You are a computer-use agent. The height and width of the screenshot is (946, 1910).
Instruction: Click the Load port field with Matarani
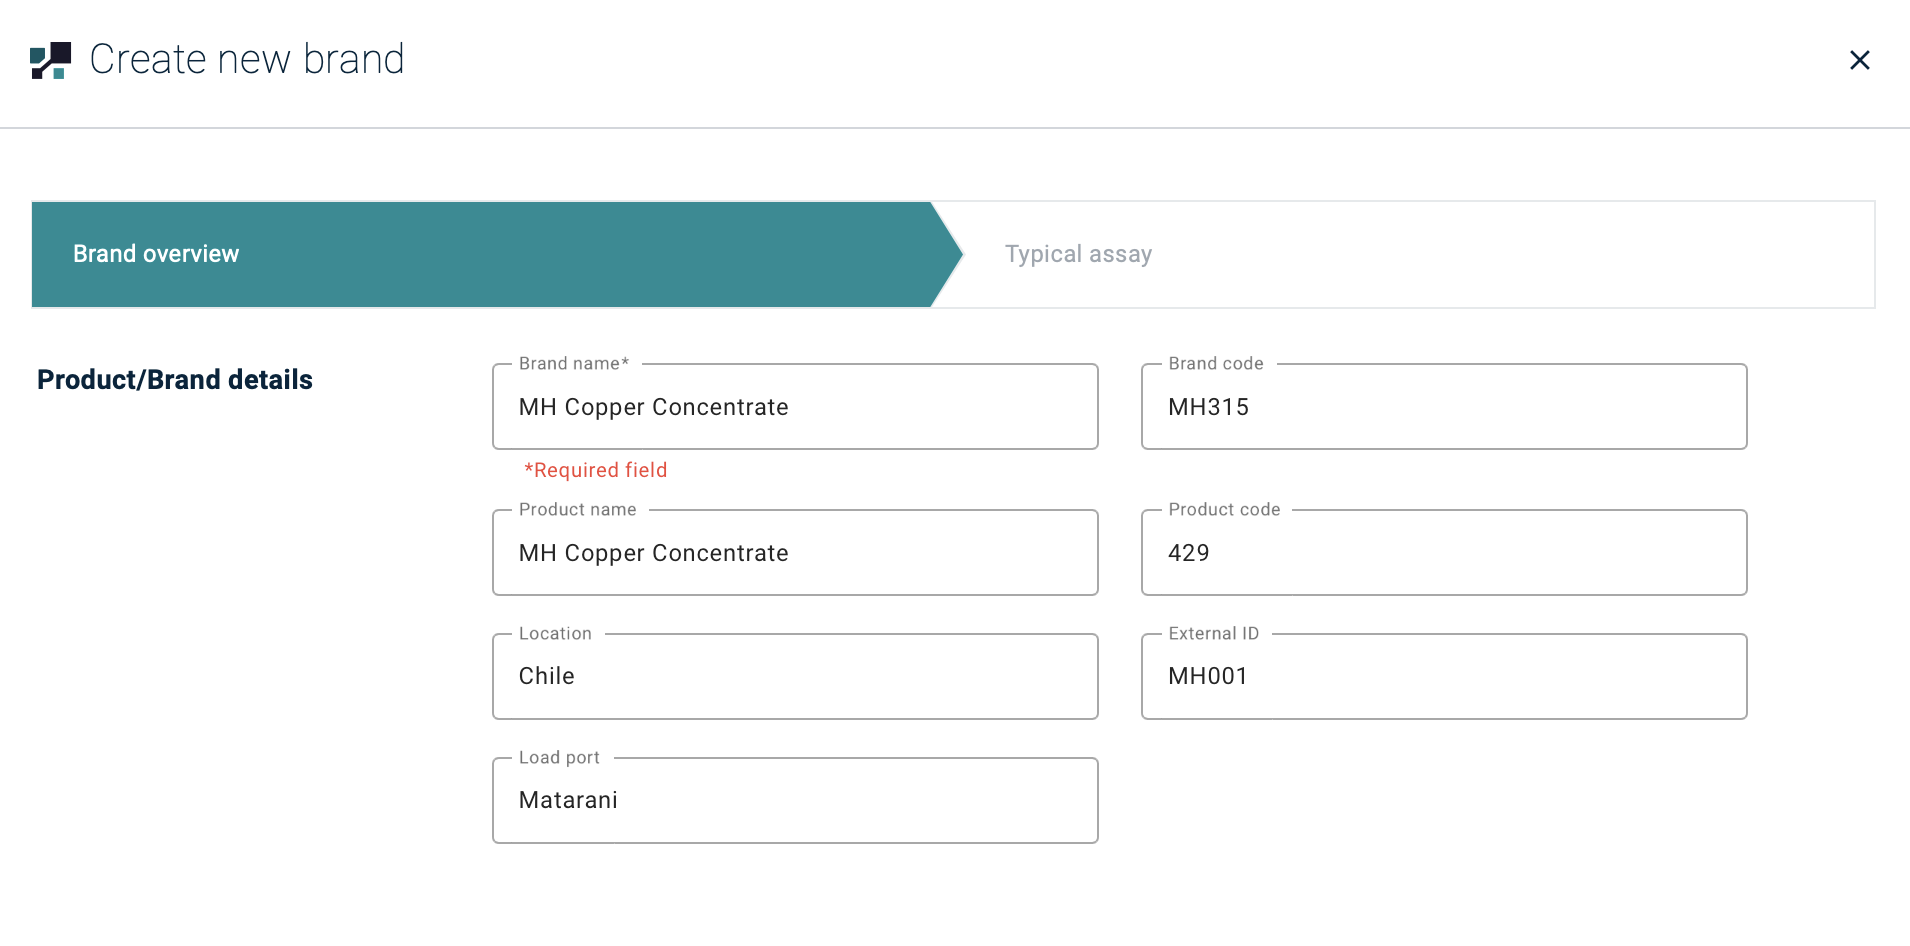[x=795, y=800]
